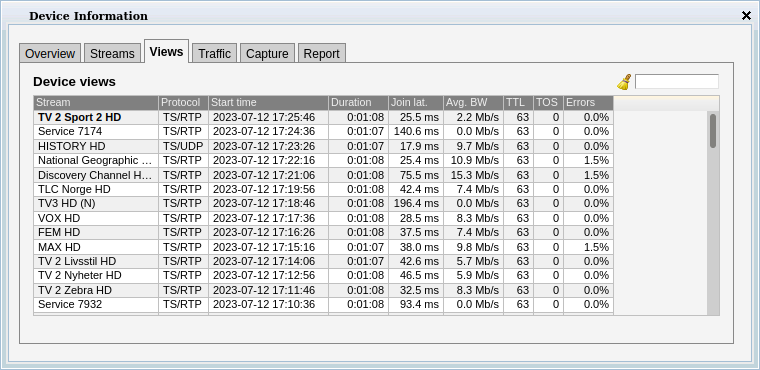Viewport: 760px width, 370px height.
Task: Open the Streams tab
Action: tap(112, 53)
